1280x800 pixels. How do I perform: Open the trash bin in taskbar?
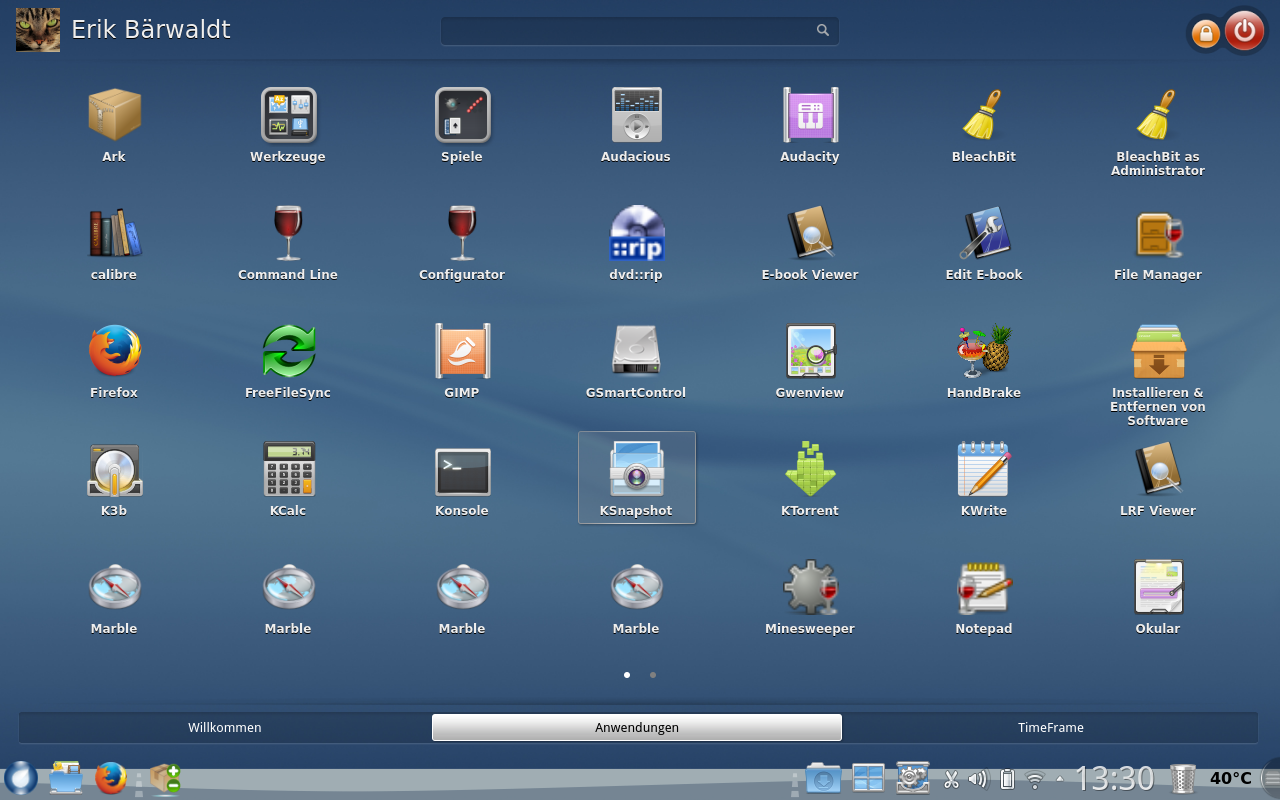pos(1183,778)
